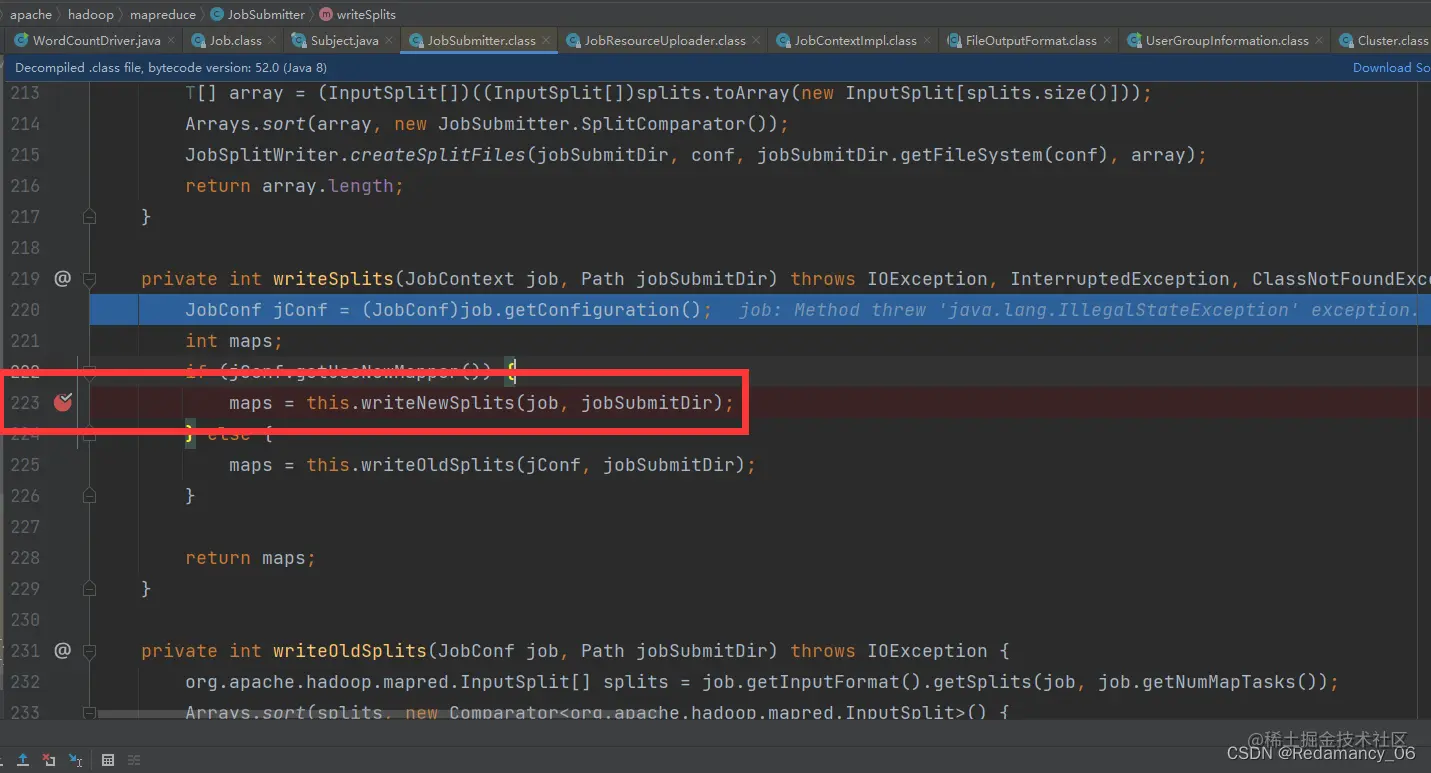Click 'writeSplits' method name on line 219
The image size is (1431, 773).
coord(333,279)
